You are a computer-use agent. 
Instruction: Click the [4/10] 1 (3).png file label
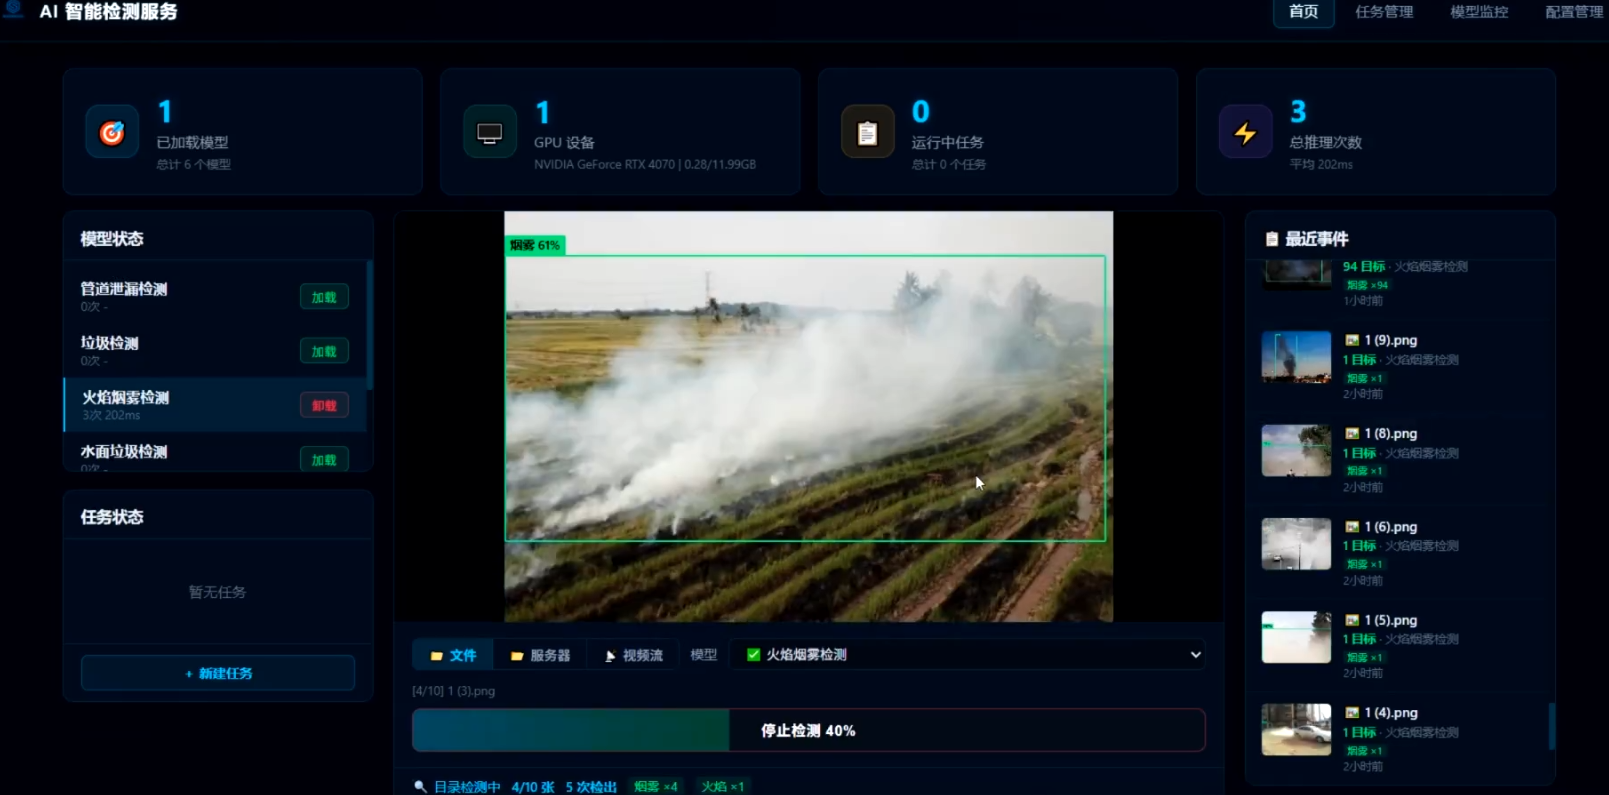453,691
